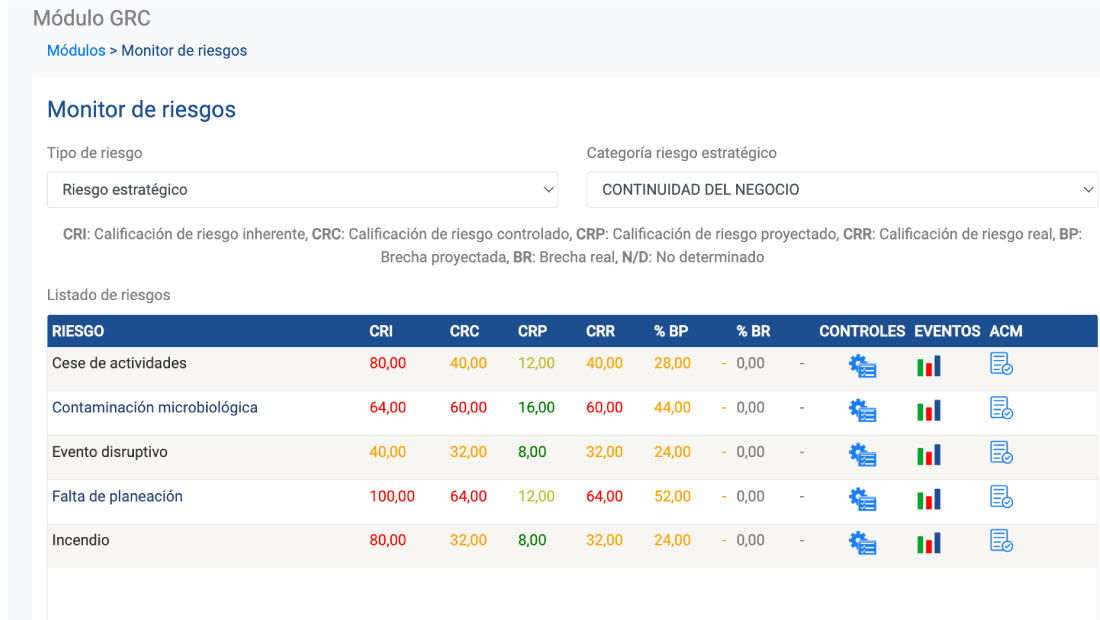Open ACM document icon for Evento disruptivo

pos(1001,452)
